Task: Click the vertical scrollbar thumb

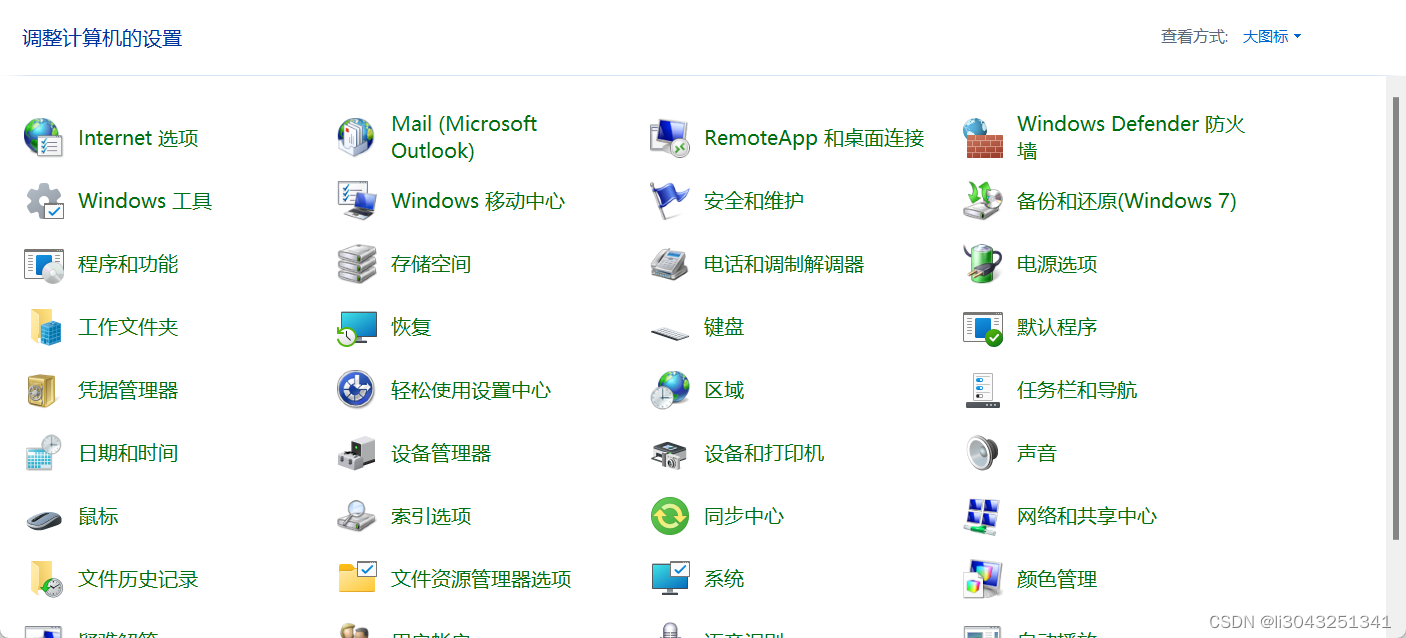Action: pyautogui.click(x=1396, y=318)
